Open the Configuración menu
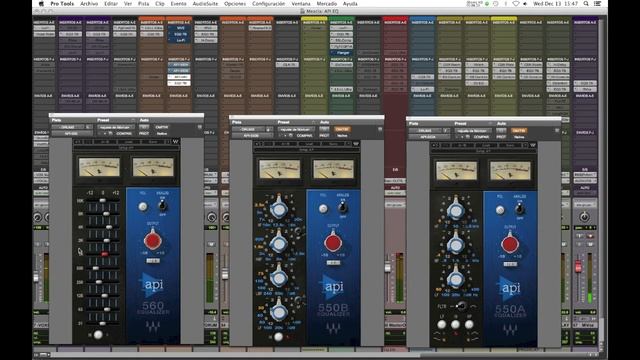 [x=268, y=4]
